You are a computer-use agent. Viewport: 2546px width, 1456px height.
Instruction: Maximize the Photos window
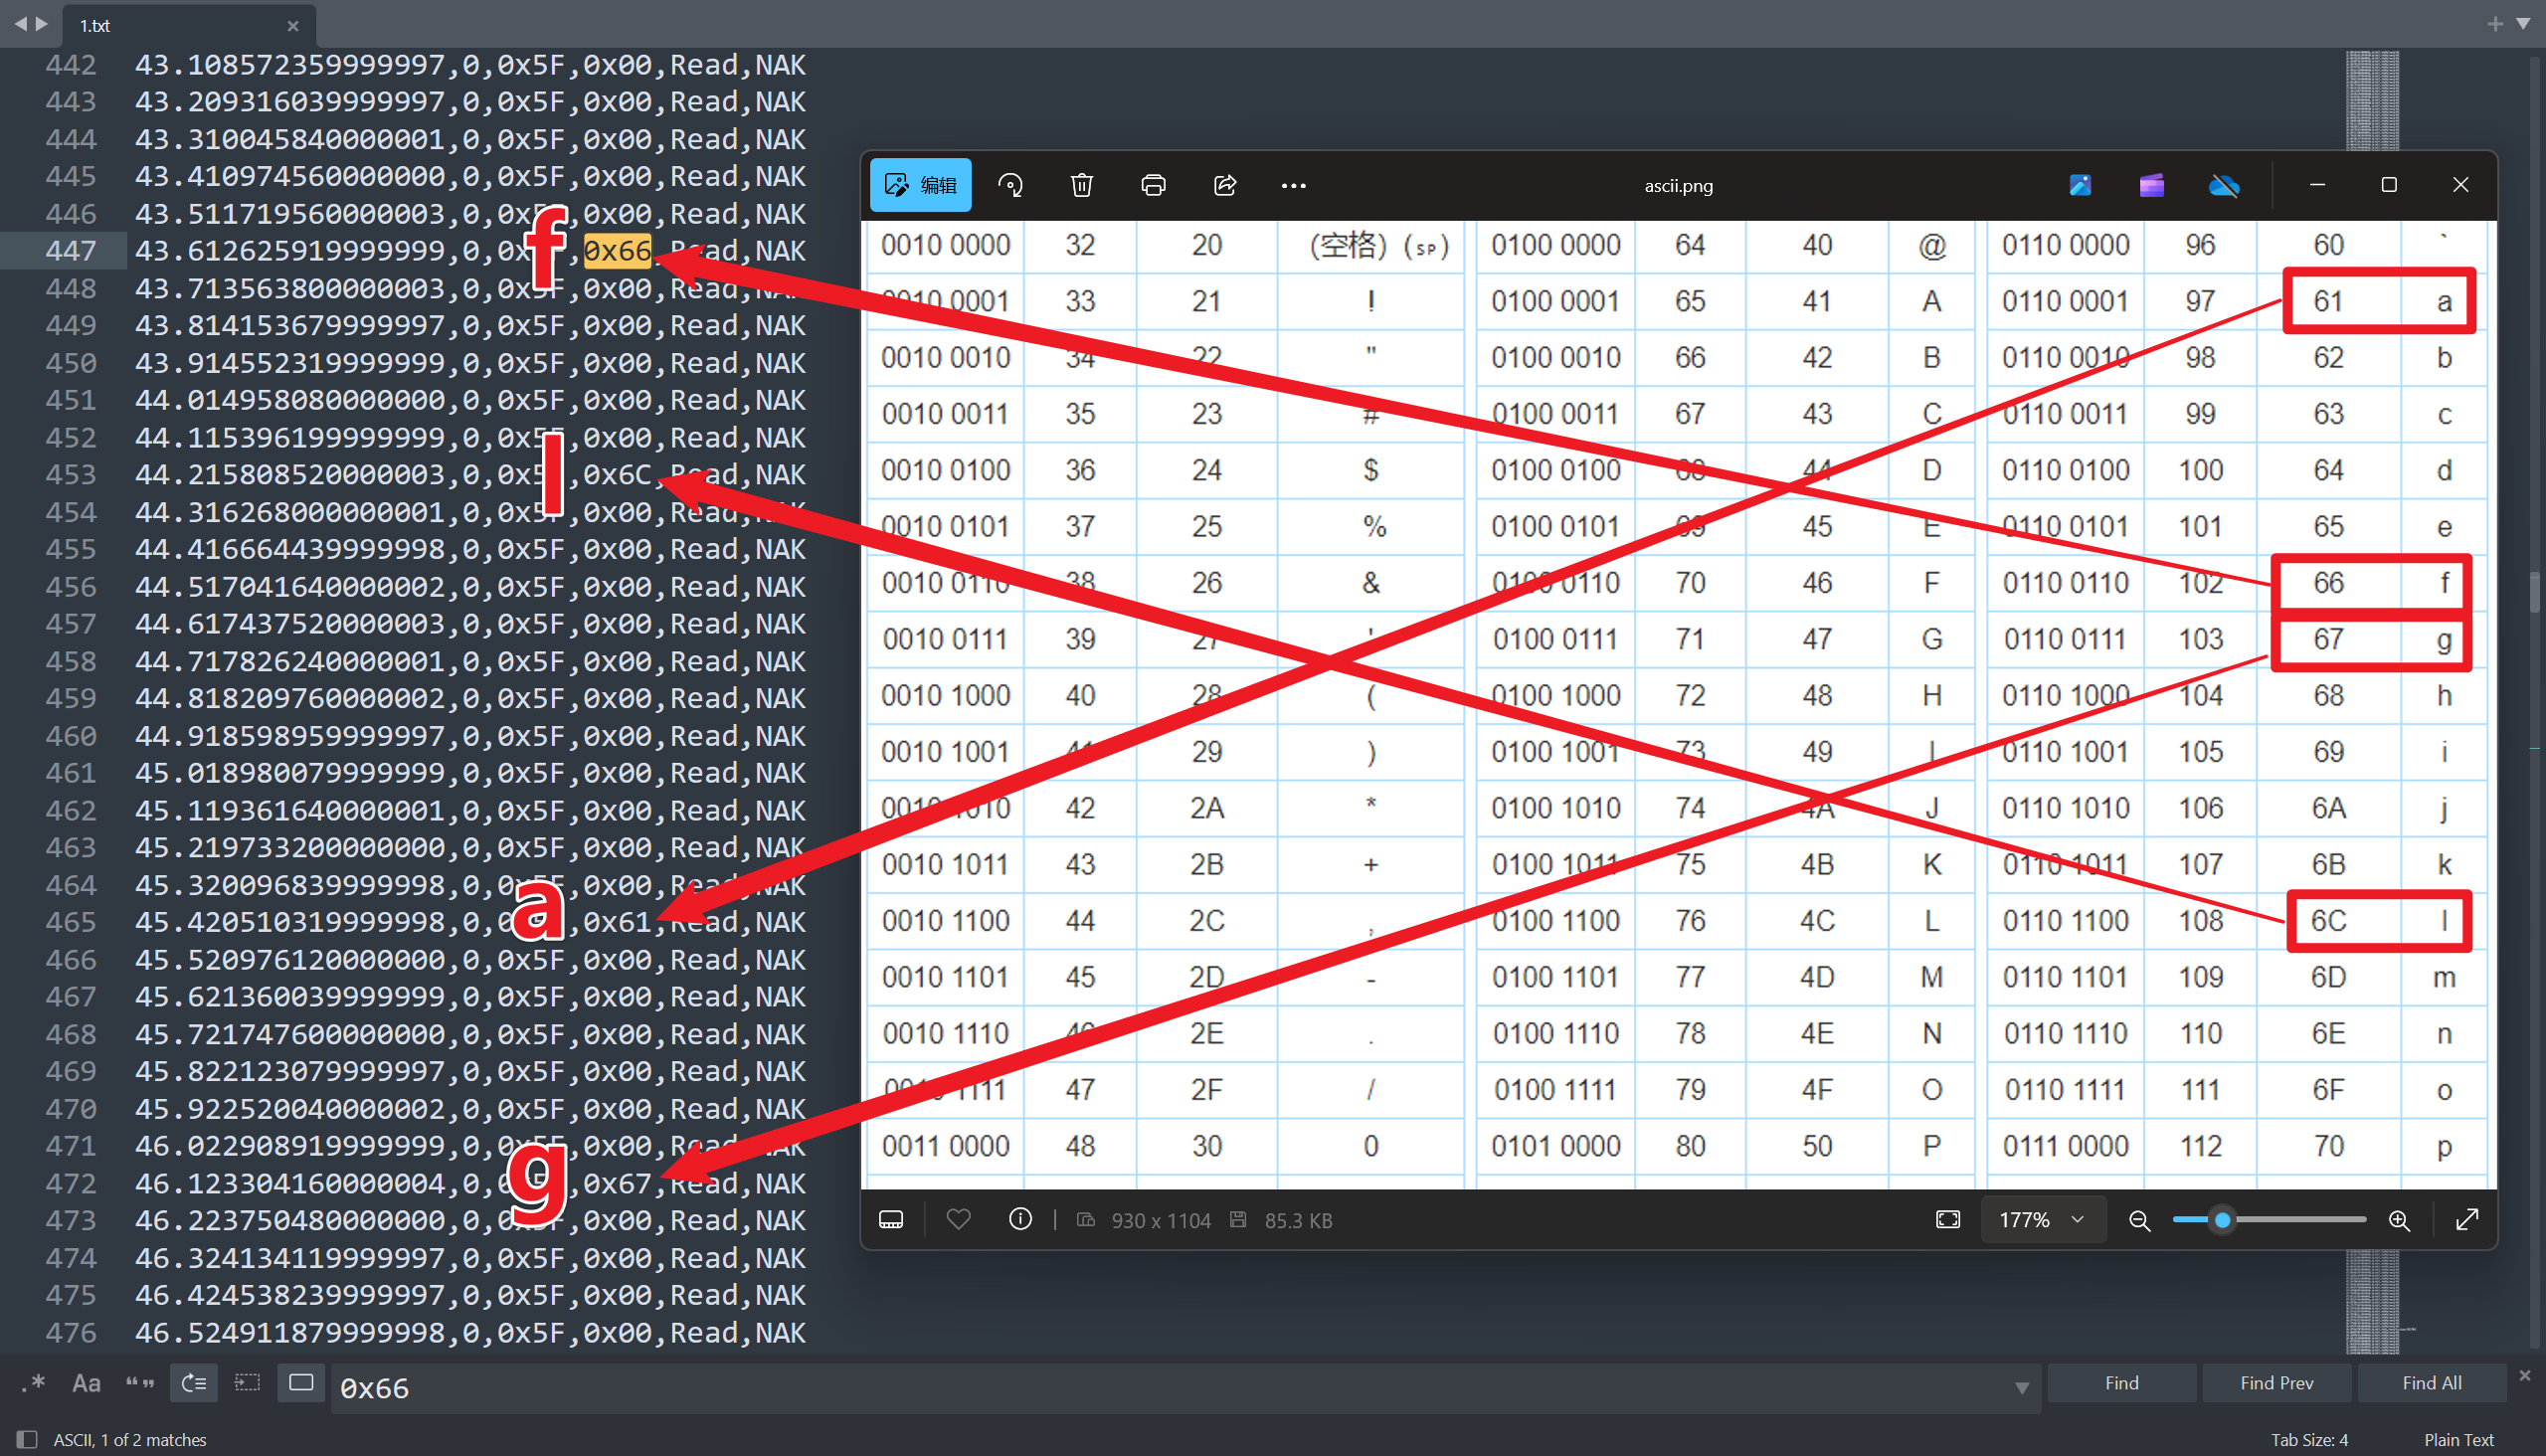[x=2389, y=185]
